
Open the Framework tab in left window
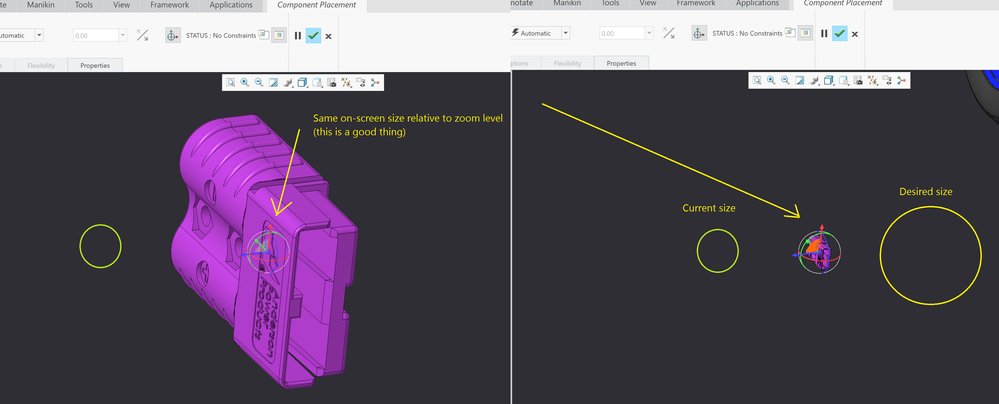tap(169, 5)
